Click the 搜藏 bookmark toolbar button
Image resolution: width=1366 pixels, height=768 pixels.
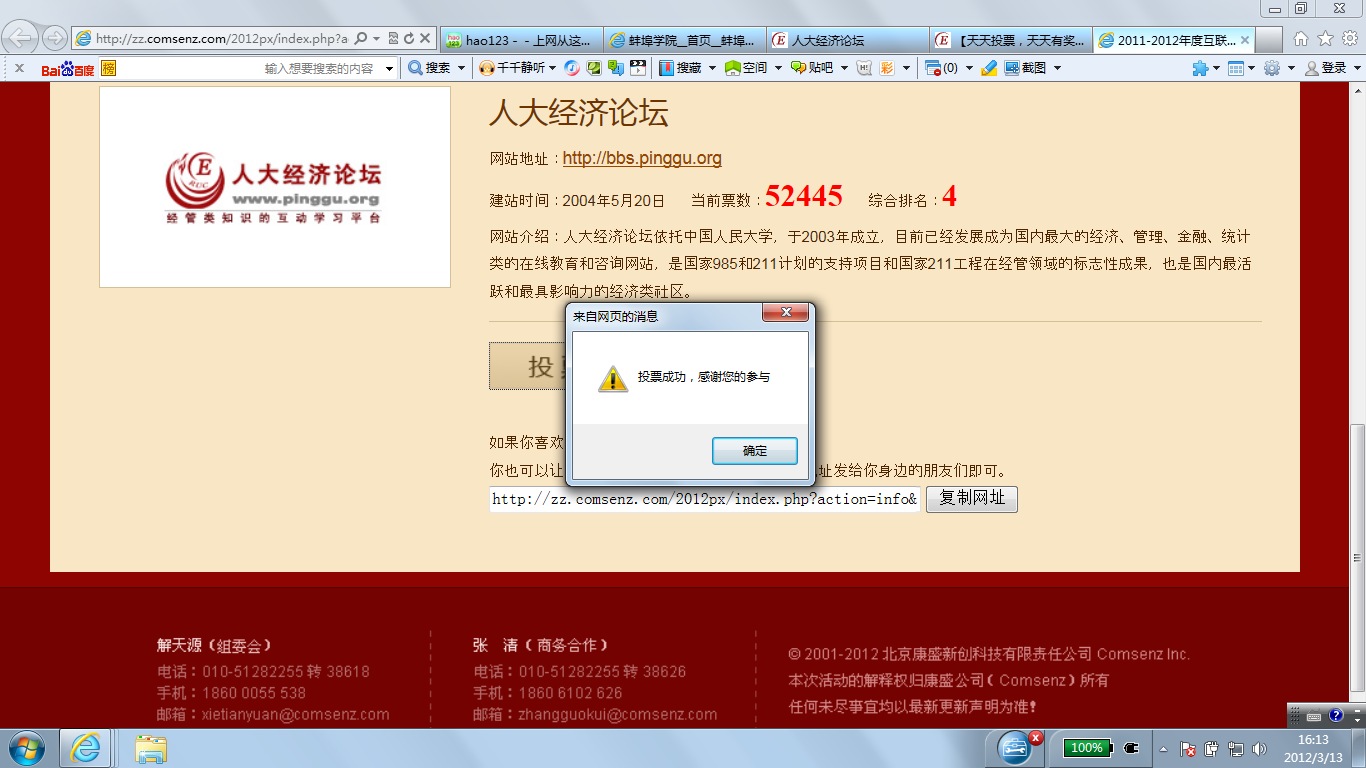point(680,68)
